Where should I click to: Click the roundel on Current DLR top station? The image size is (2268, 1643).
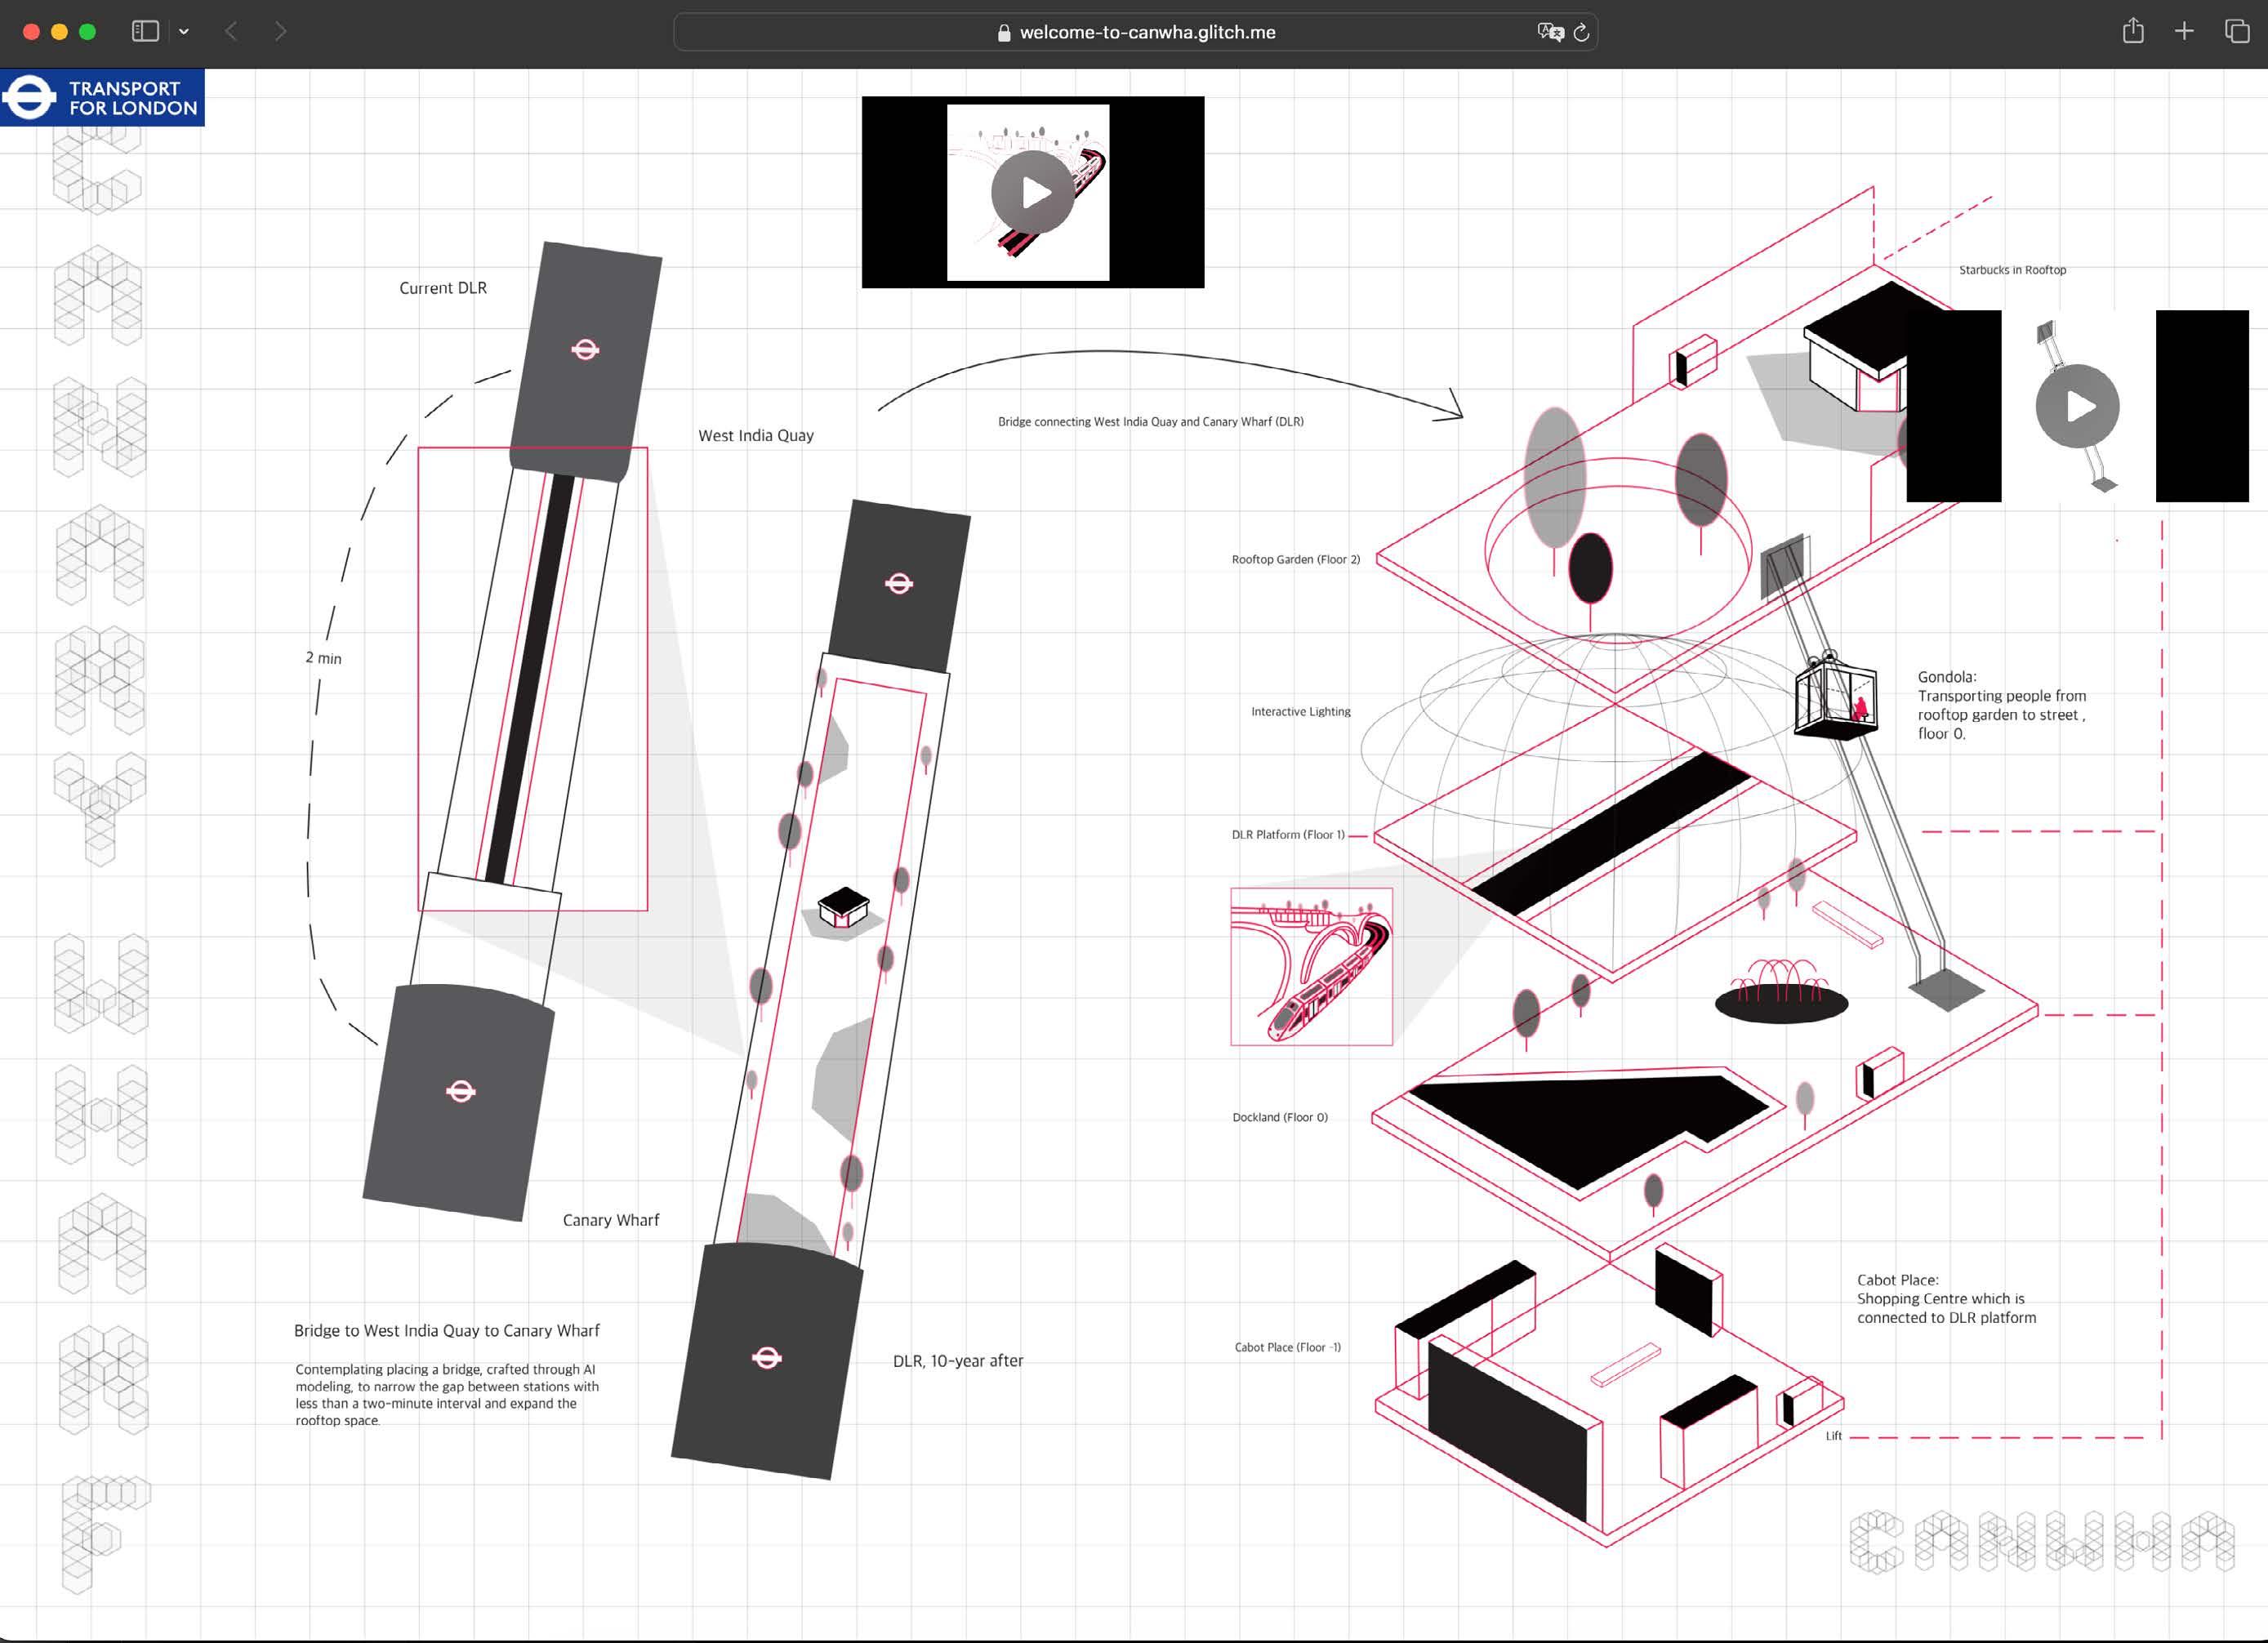point(585,349)
